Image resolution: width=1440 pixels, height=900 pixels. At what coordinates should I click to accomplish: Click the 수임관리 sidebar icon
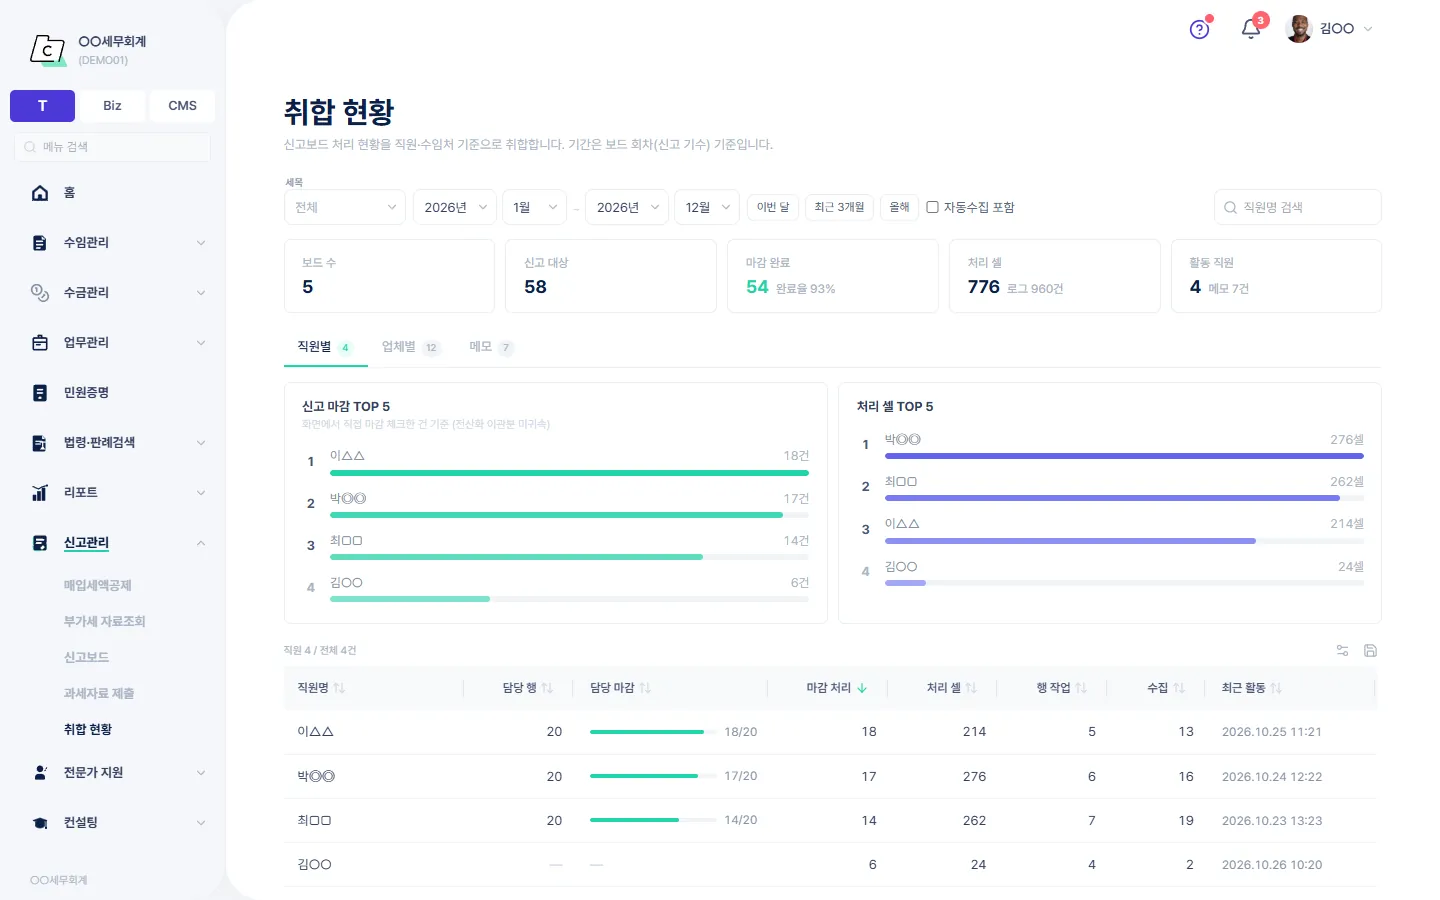[40, 243]
